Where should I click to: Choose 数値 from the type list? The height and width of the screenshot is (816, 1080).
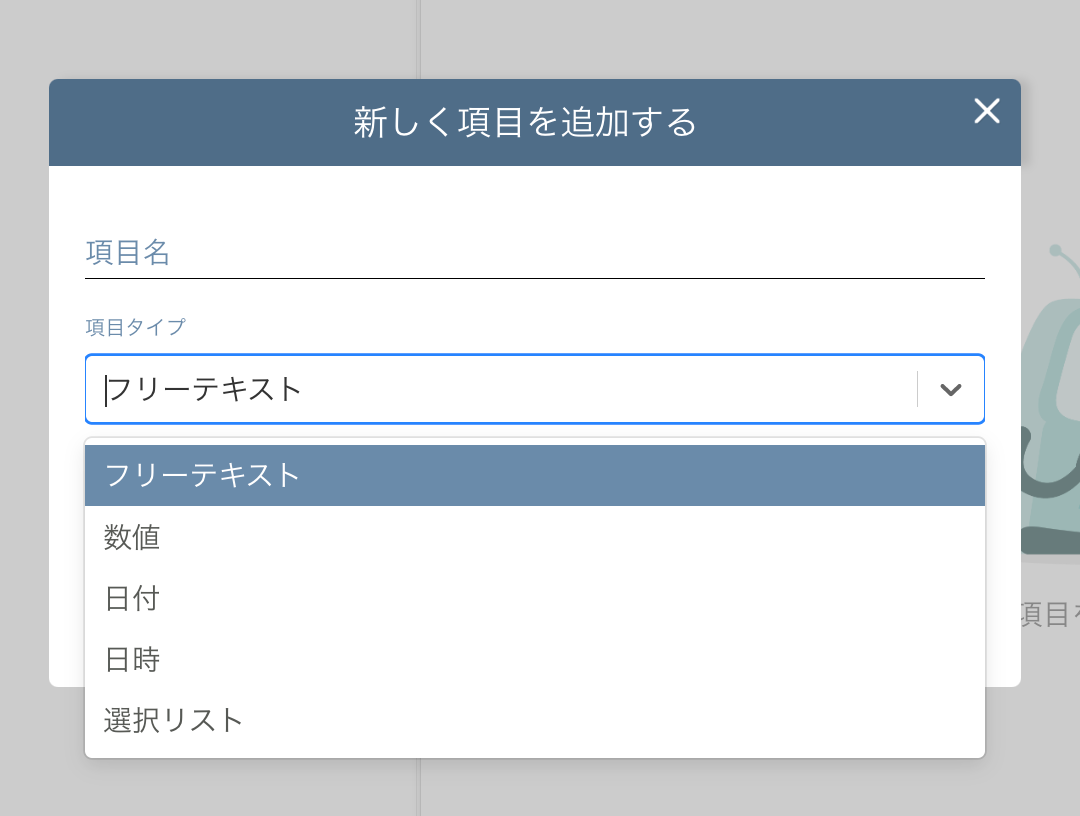(132, 538)
